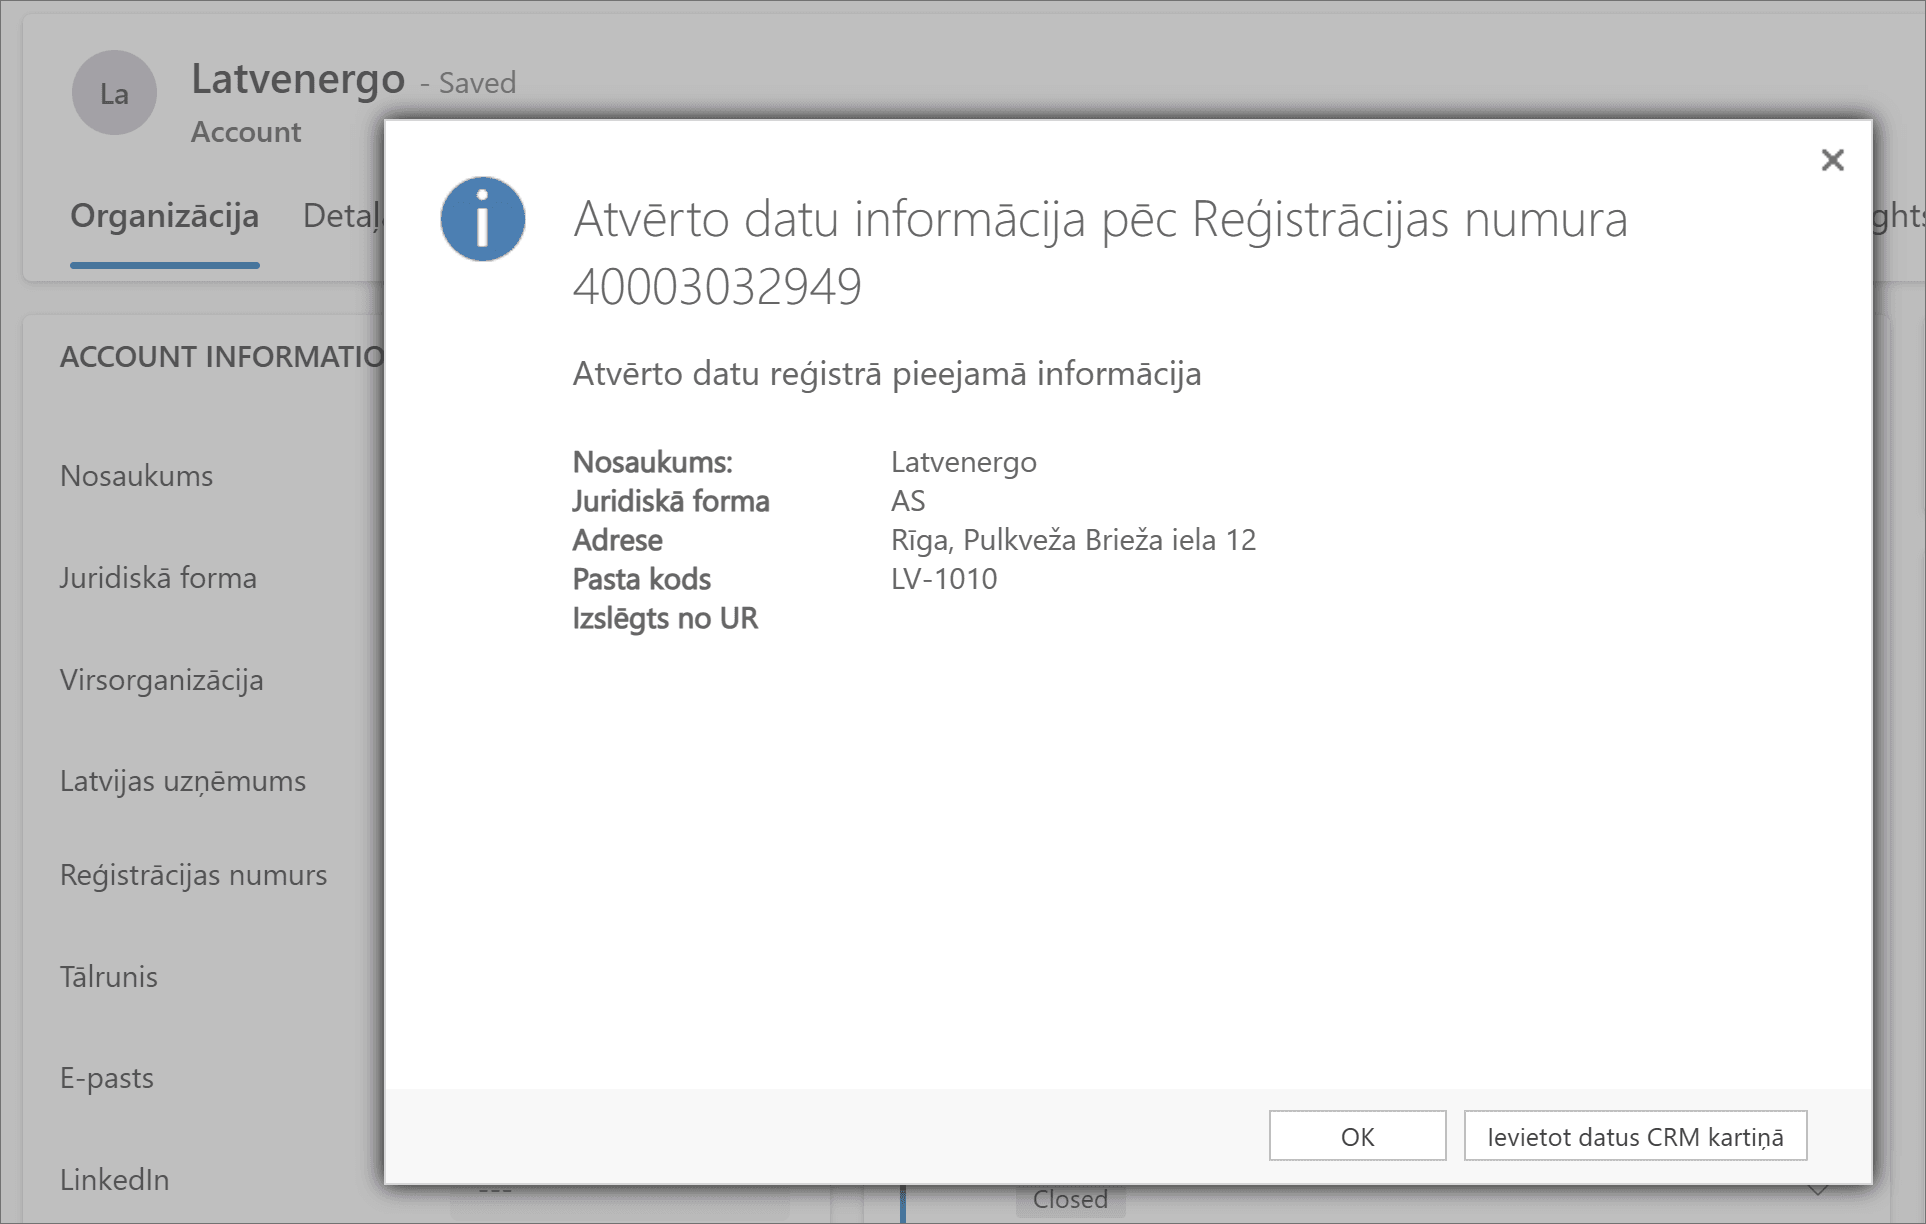Click Ievietot datus CRM kartiņā button

(x=1635, y=1136)
